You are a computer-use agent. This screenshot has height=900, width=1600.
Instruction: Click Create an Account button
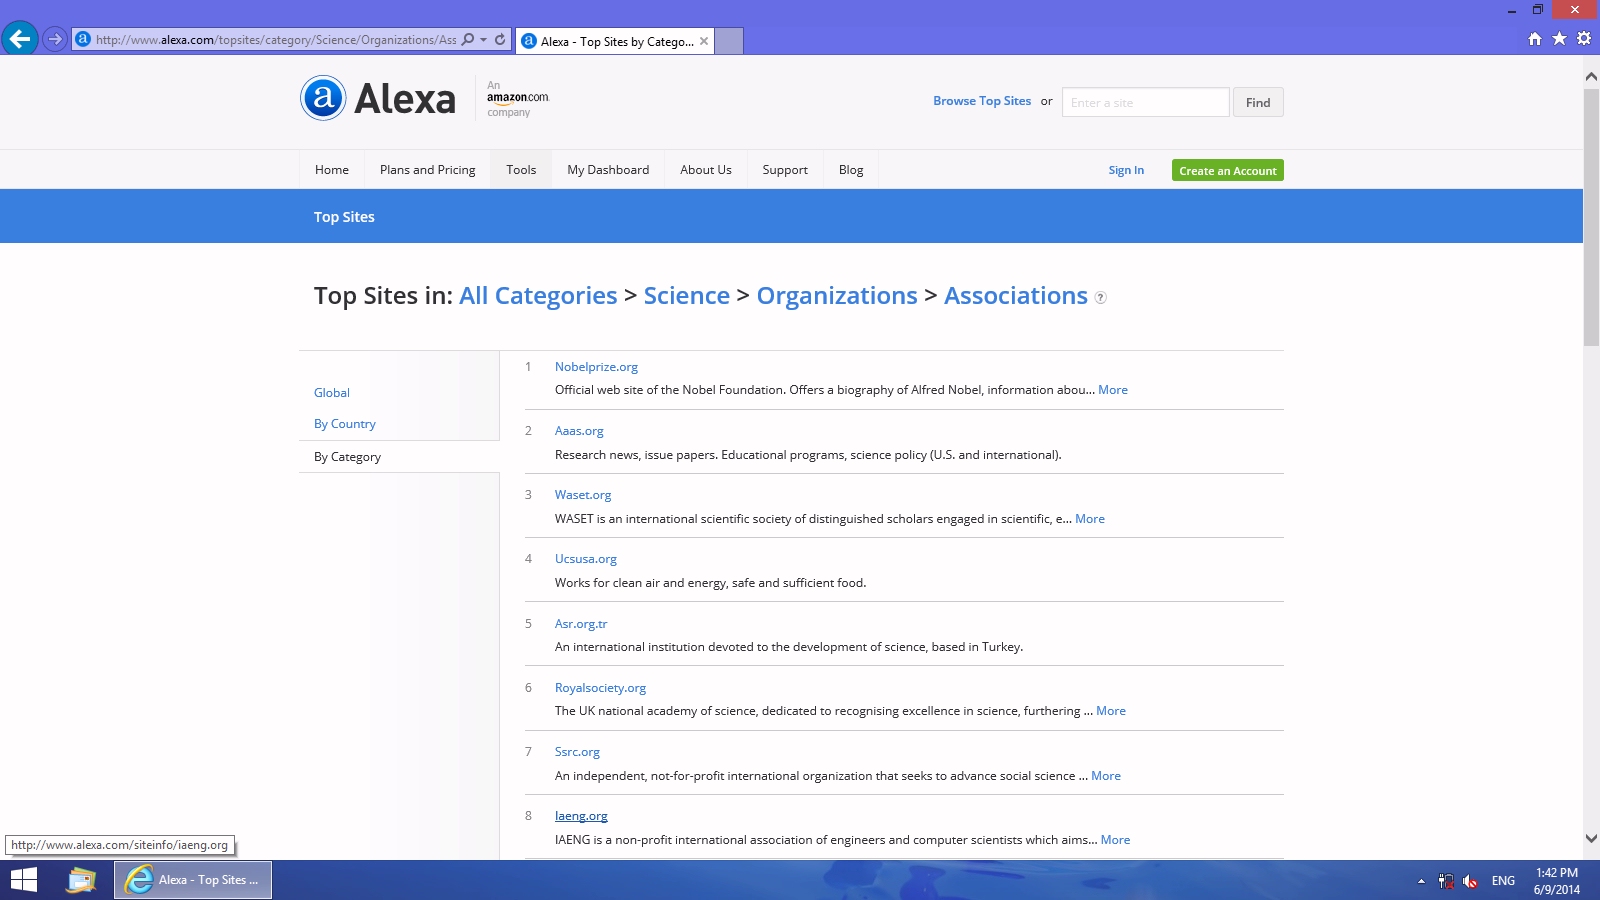1228,171
